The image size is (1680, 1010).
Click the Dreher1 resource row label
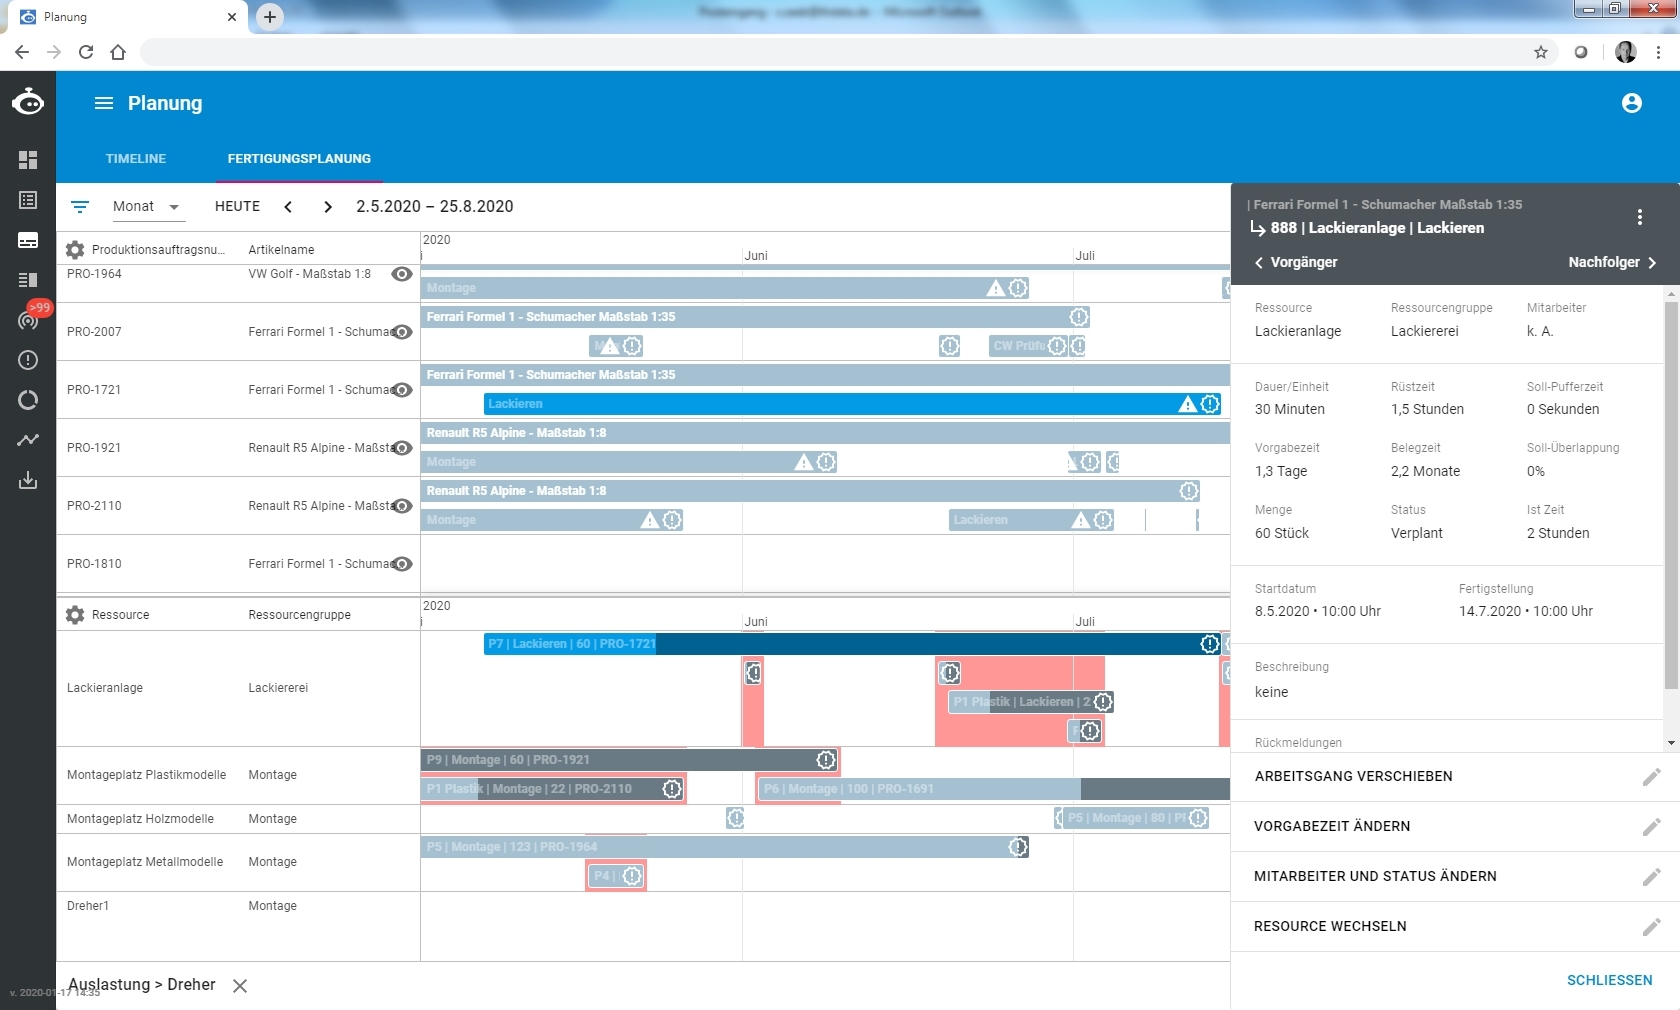point(88,907)
